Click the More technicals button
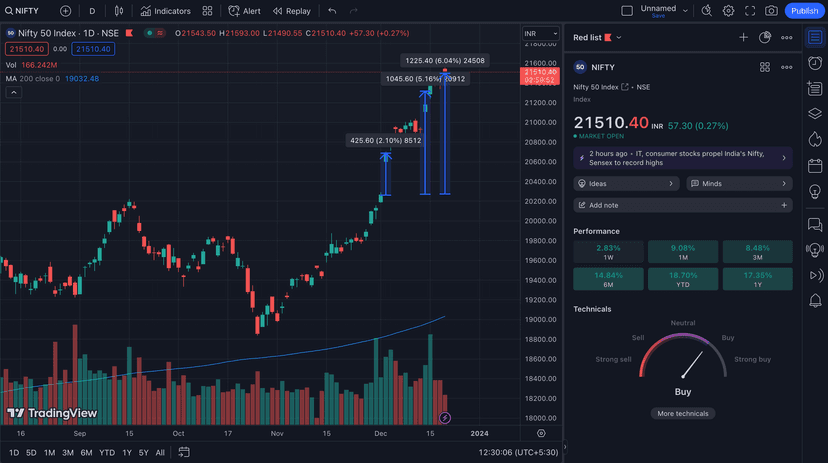Viewport: 828px width, 463px height. pos(682,413)
